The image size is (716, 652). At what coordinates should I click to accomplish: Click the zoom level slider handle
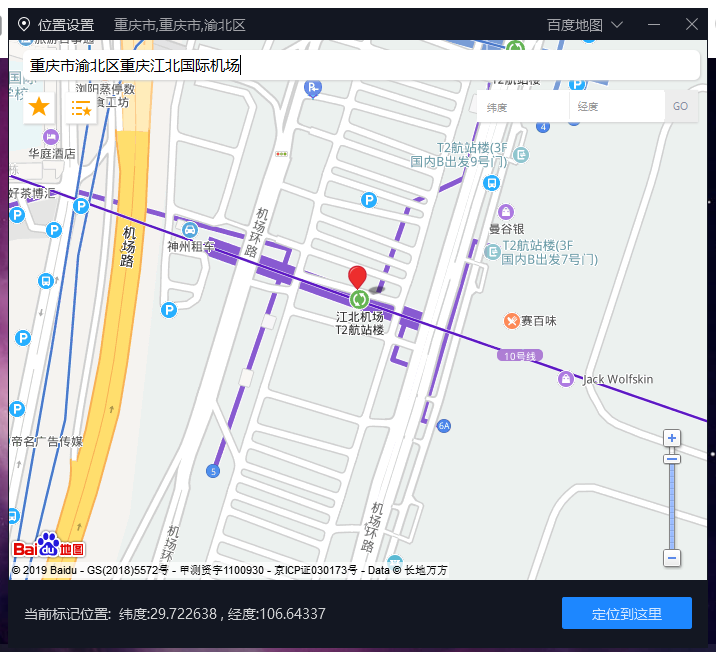click(x=672, y=459)
